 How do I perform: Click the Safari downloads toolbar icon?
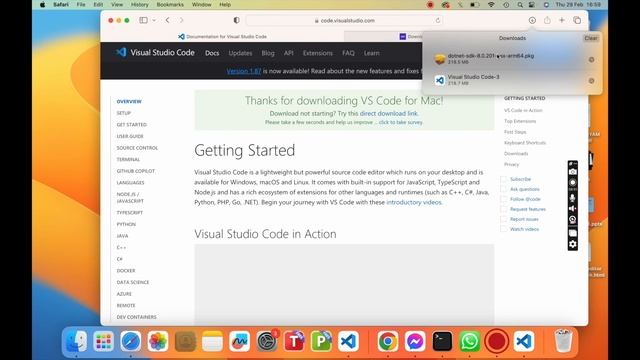click(x=532, y=20)
